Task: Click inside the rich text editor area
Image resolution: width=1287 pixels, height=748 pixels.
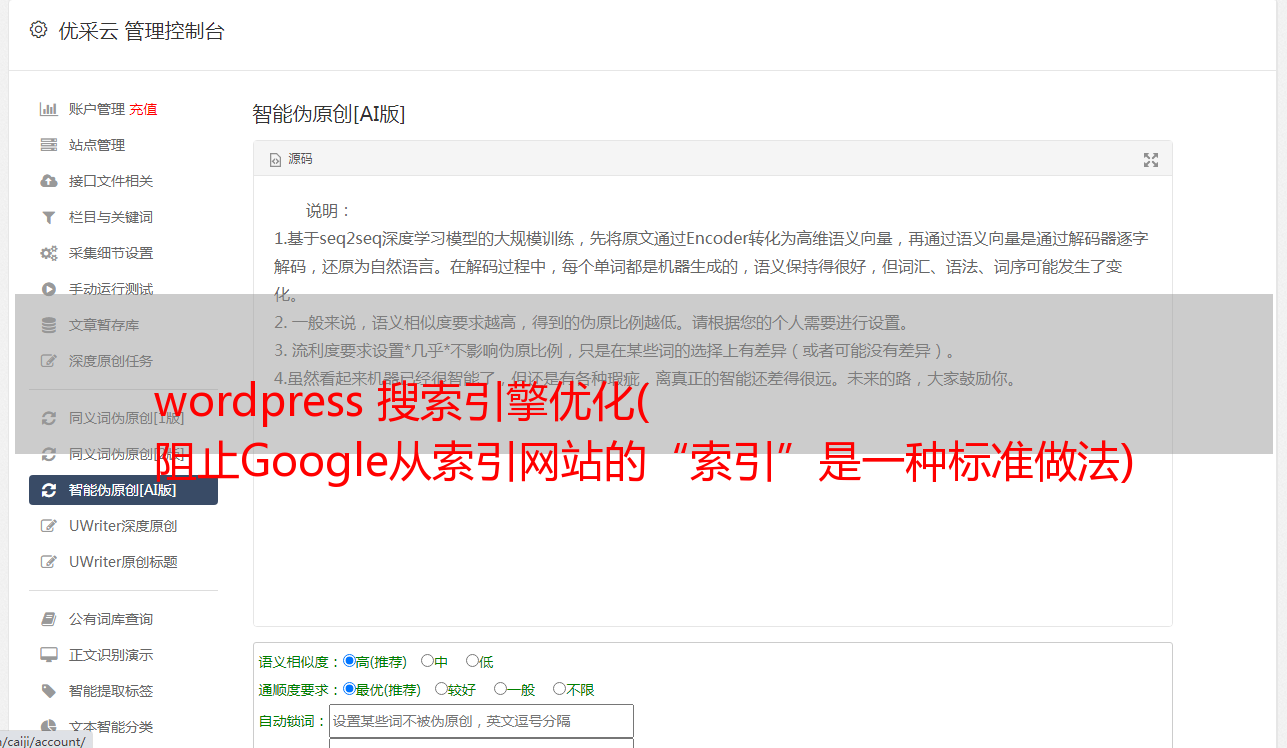Action: pyautogui.click(x=712, y=401)
